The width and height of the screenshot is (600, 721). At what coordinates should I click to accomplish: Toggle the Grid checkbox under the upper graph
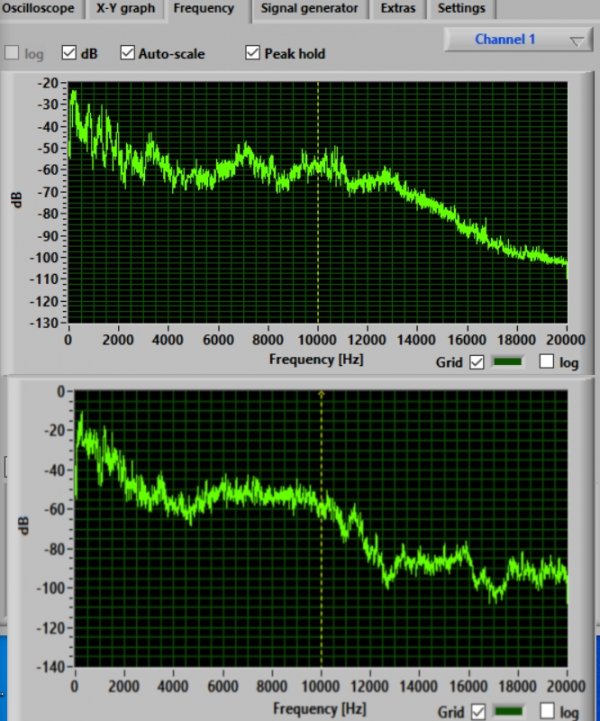click(x=476, y=362)
